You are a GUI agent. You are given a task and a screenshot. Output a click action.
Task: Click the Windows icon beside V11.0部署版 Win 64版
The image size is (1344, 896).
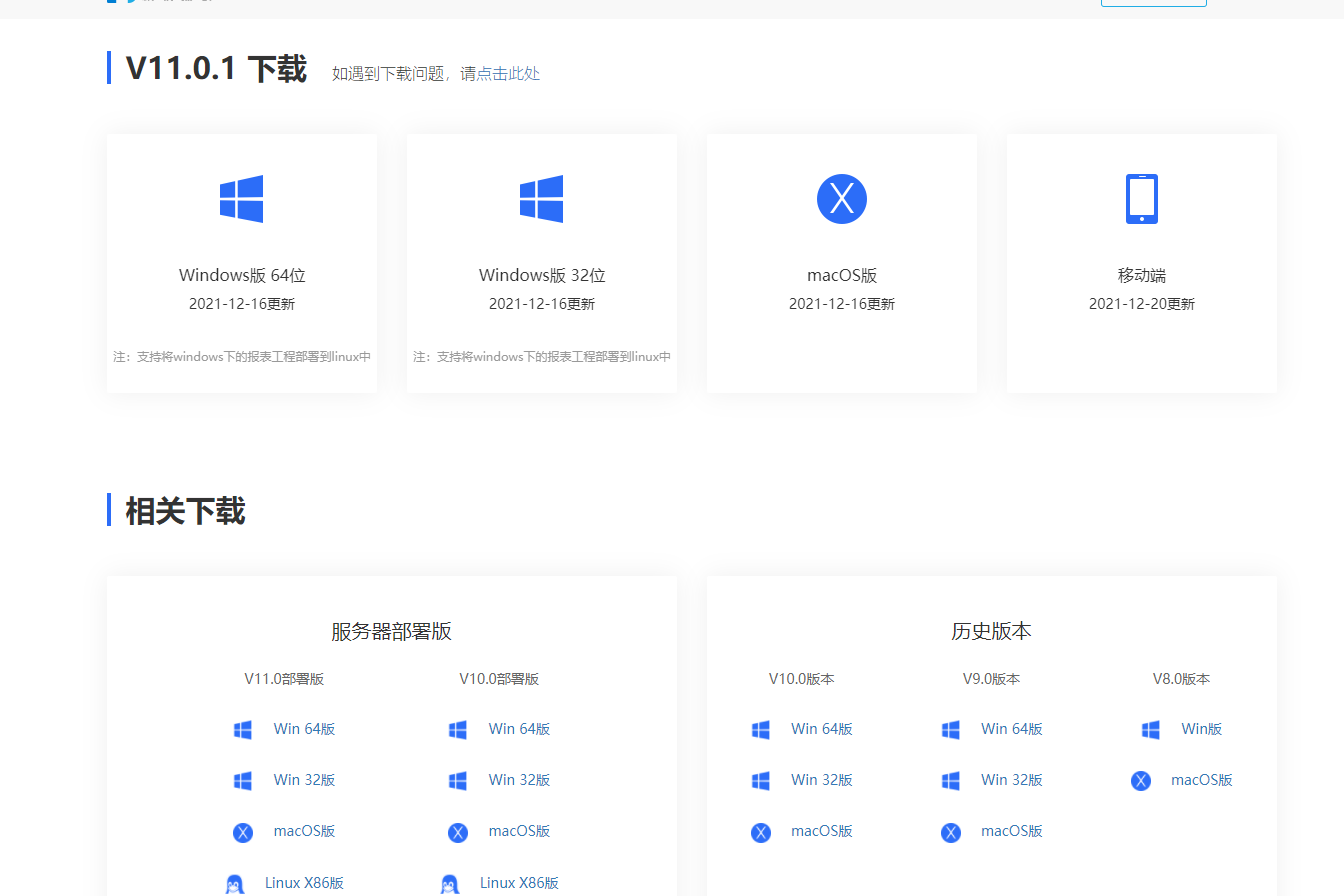pos(242,729)
